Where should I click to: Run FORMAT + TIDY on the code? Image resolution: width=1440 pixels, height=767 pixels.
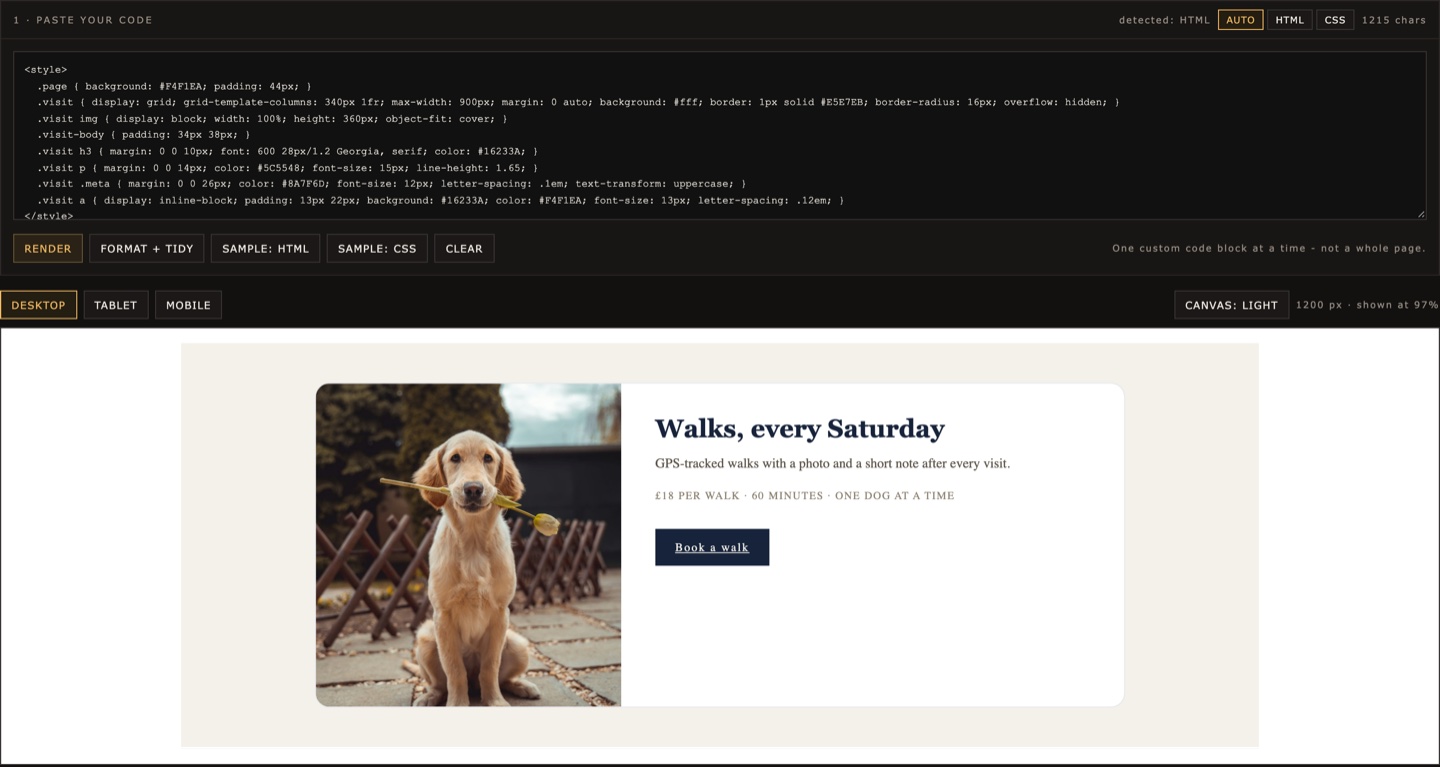pos(147,248)
